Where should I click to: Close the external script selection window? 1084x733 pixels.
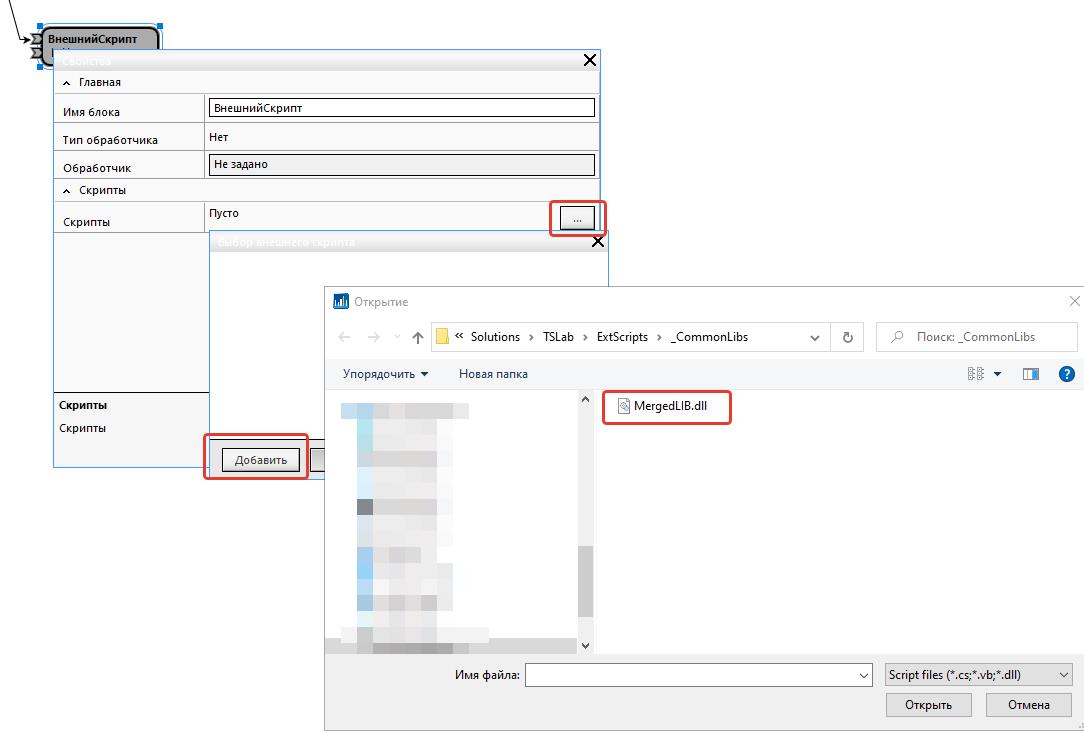(598, 241)
